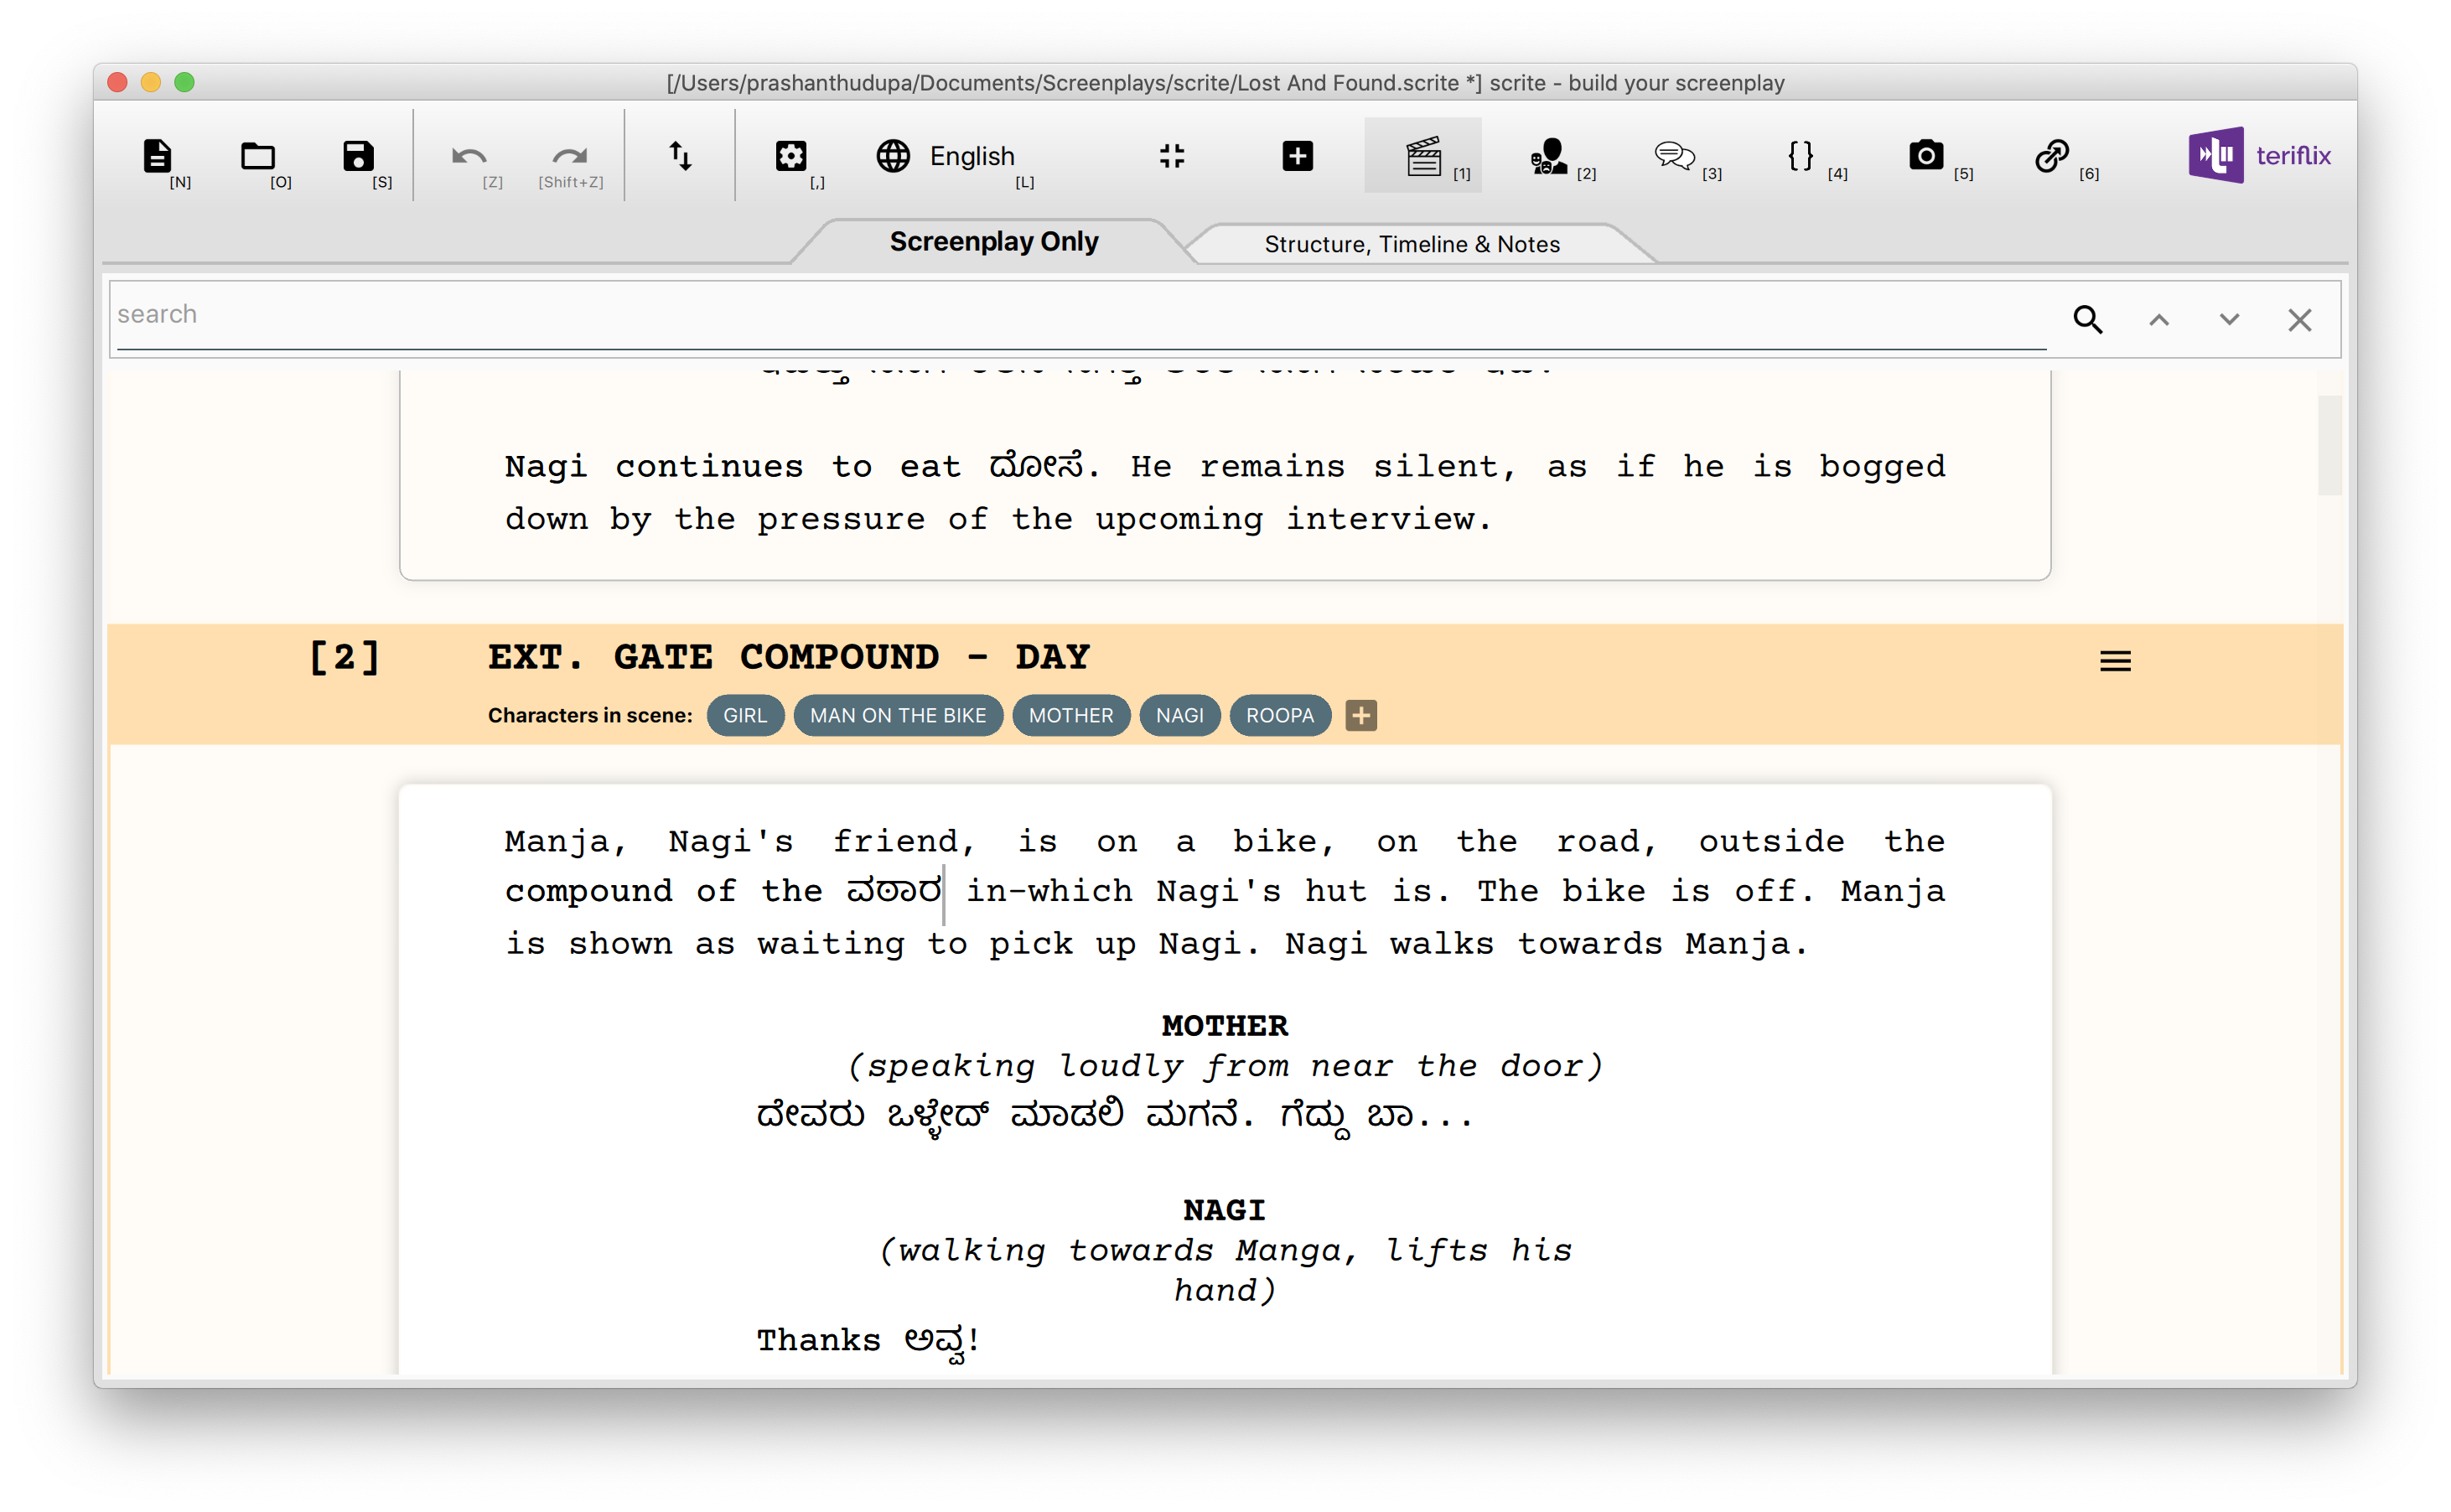Select the GIRL character tag
2451x1512 pixels.
click(x=745, y=716)
